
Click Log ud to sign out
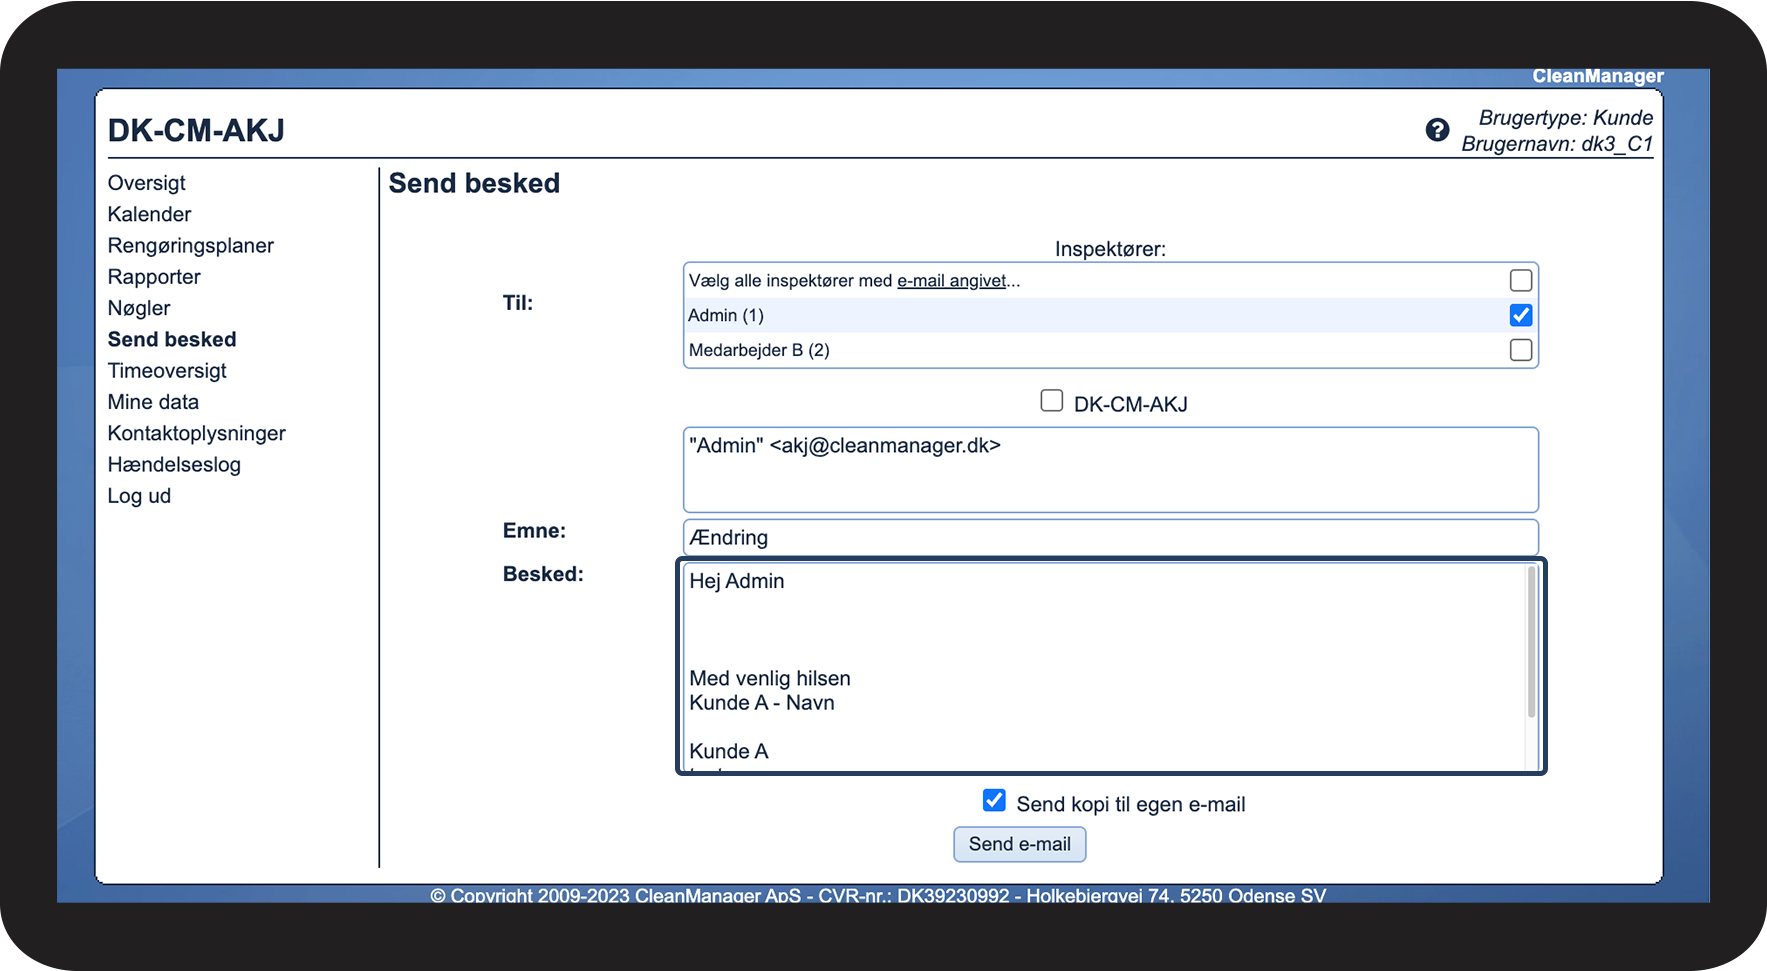point(139,496)
